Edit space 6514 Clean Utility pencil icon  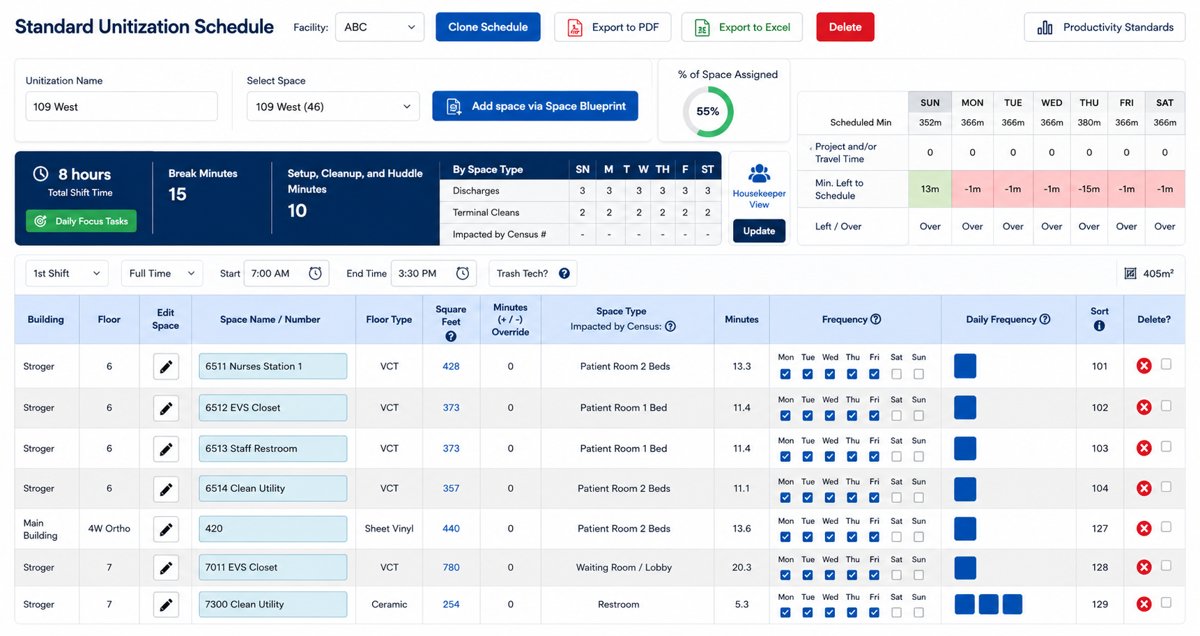(166, 489)
